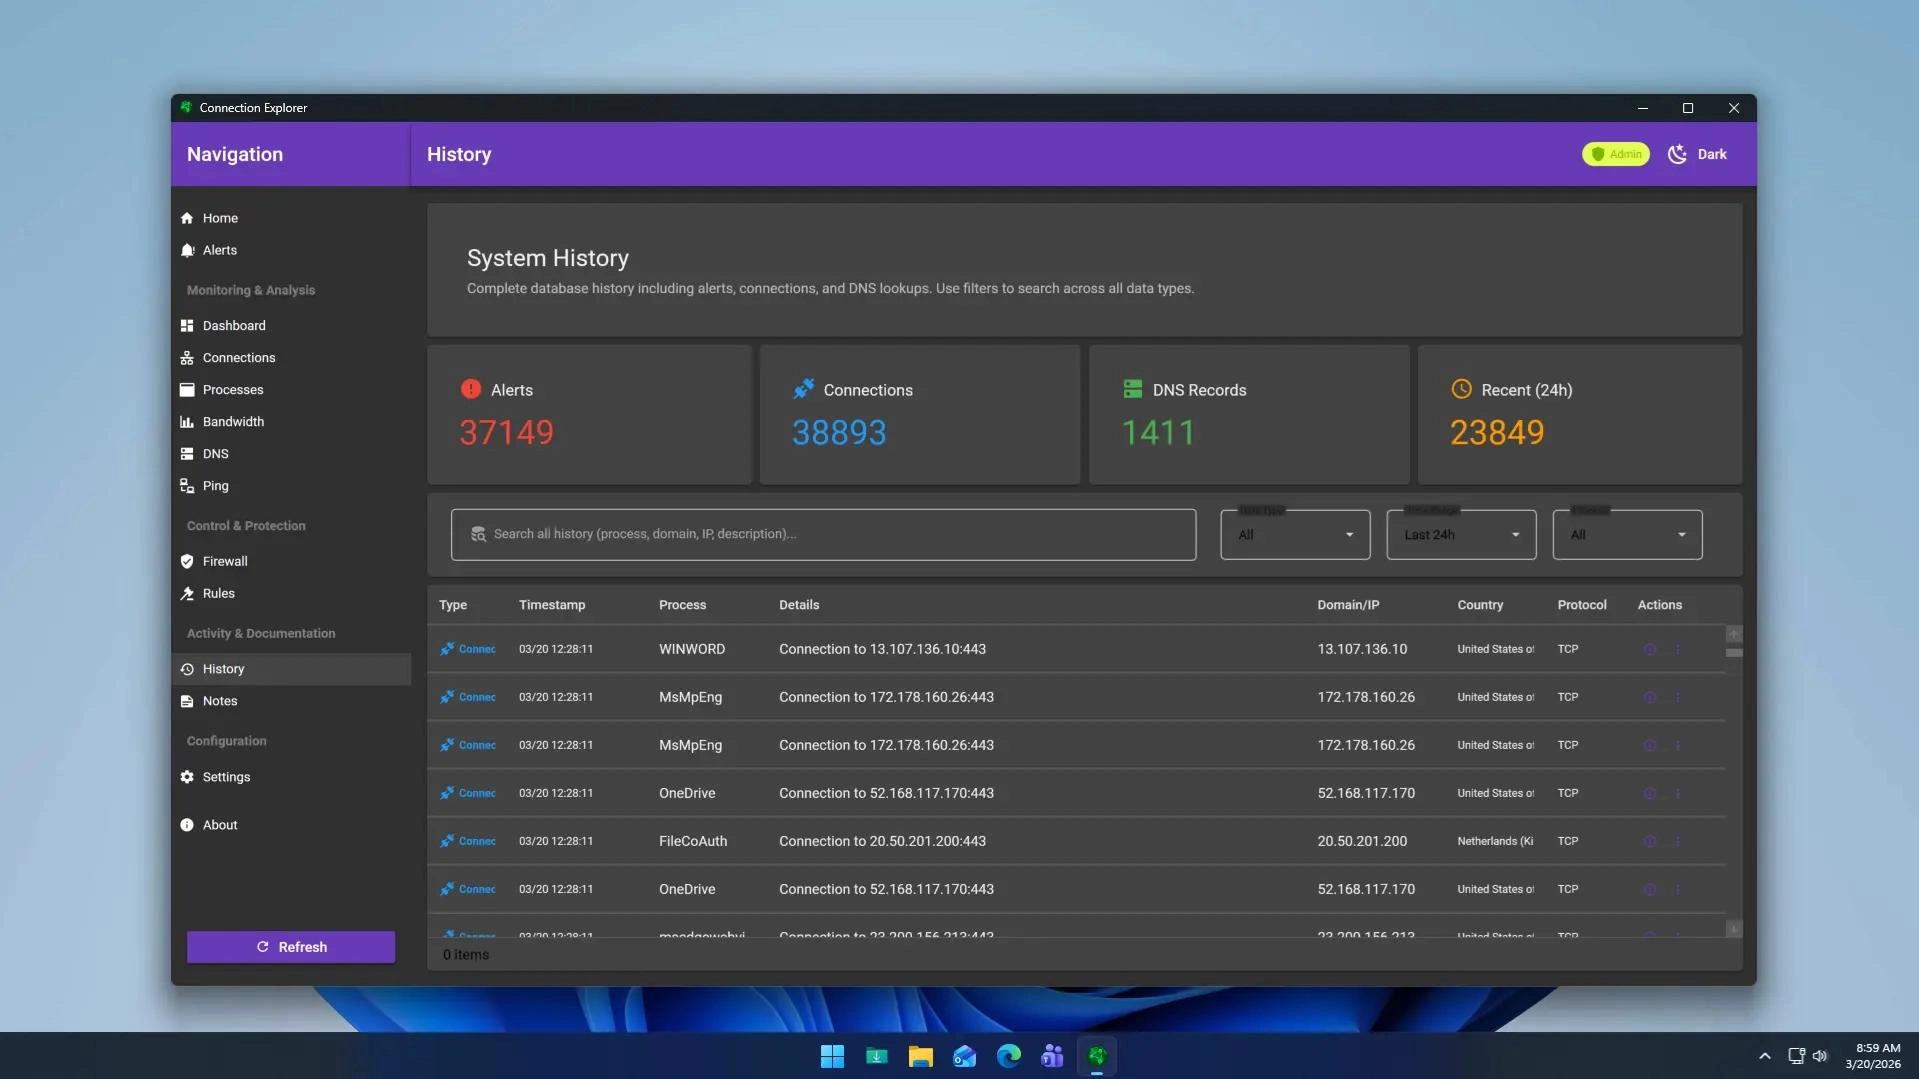The height and width of the screenshot is (1079, 1919).
Task: Open the Type filter dropdown set to All
Action: 1295,534
